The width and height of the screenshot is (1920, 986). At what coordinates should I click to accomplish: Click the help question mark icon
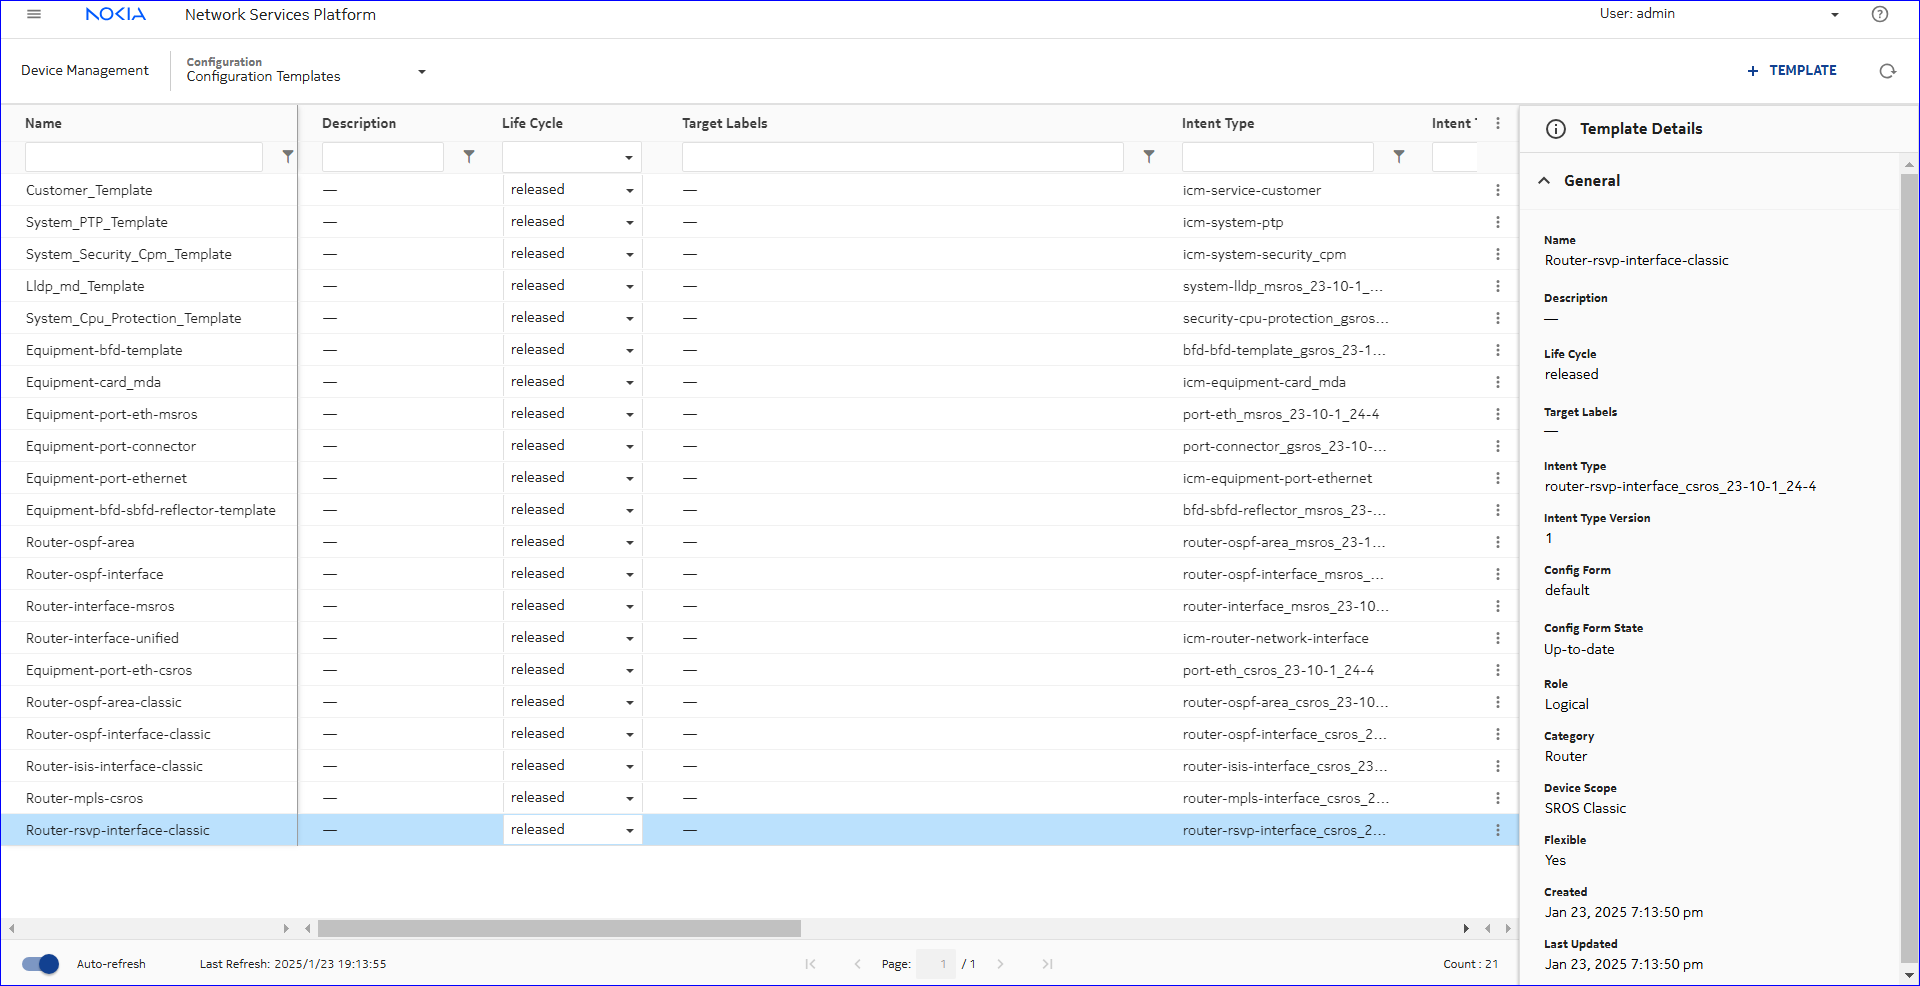(1880, 14)
